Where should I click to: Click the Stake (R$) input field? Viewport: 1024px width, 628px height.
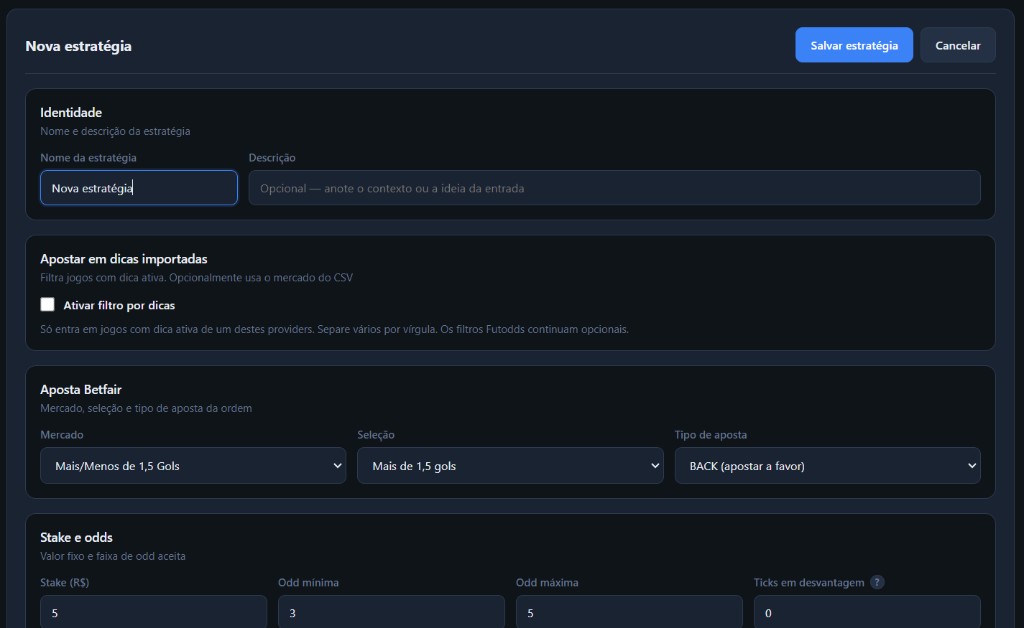pos(153,612)
